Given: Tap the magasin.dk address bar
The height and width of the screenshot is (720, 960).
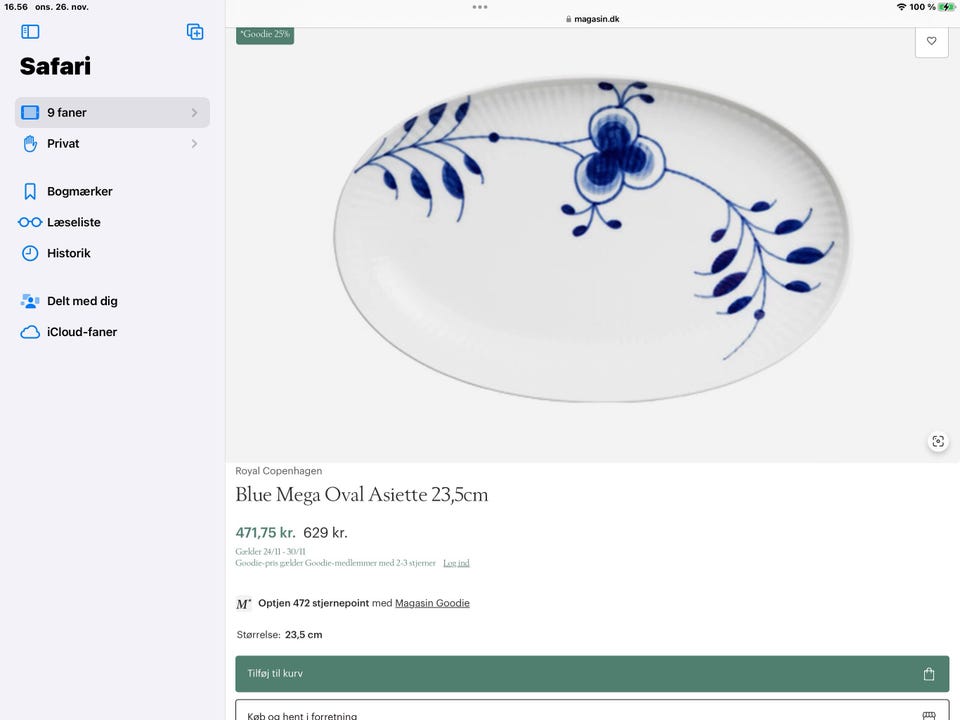Looking at the screenshot, I should (592, 19).
